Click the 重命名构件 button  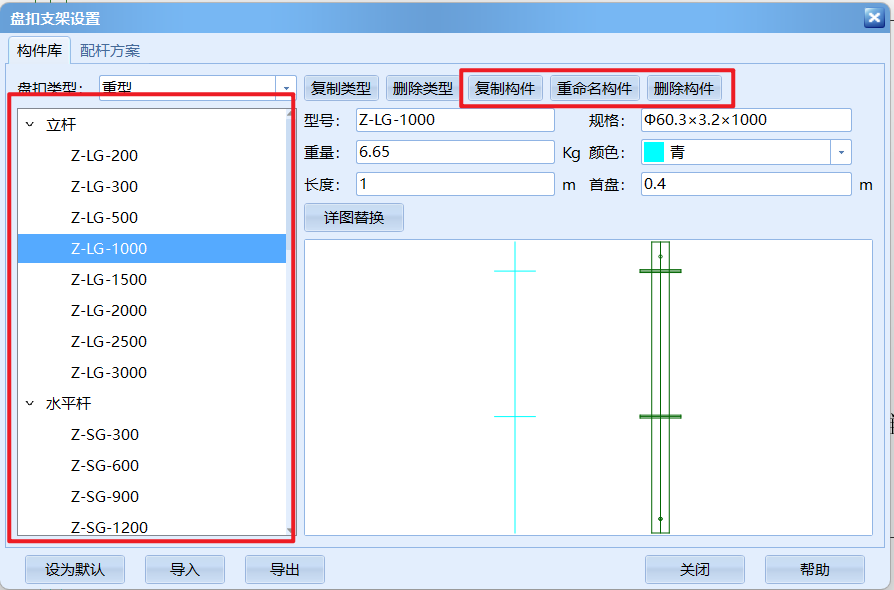point(594,88)
